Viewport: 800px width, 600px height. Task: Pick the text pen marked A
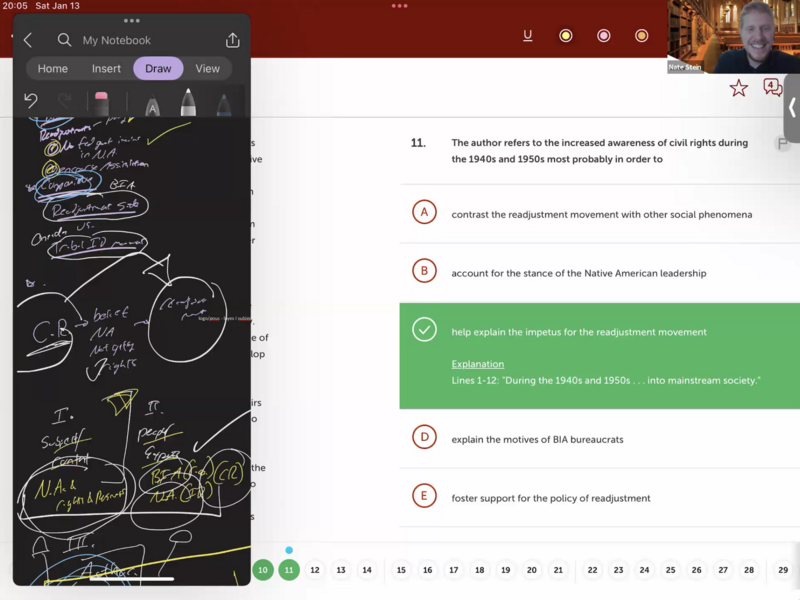[152, 105]
